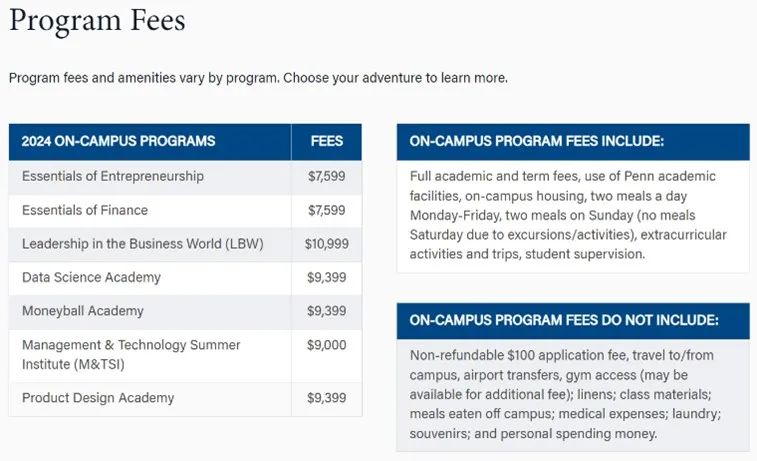Select the Moneyball Academy row
The image size is (757, 461).
(185, 311)
